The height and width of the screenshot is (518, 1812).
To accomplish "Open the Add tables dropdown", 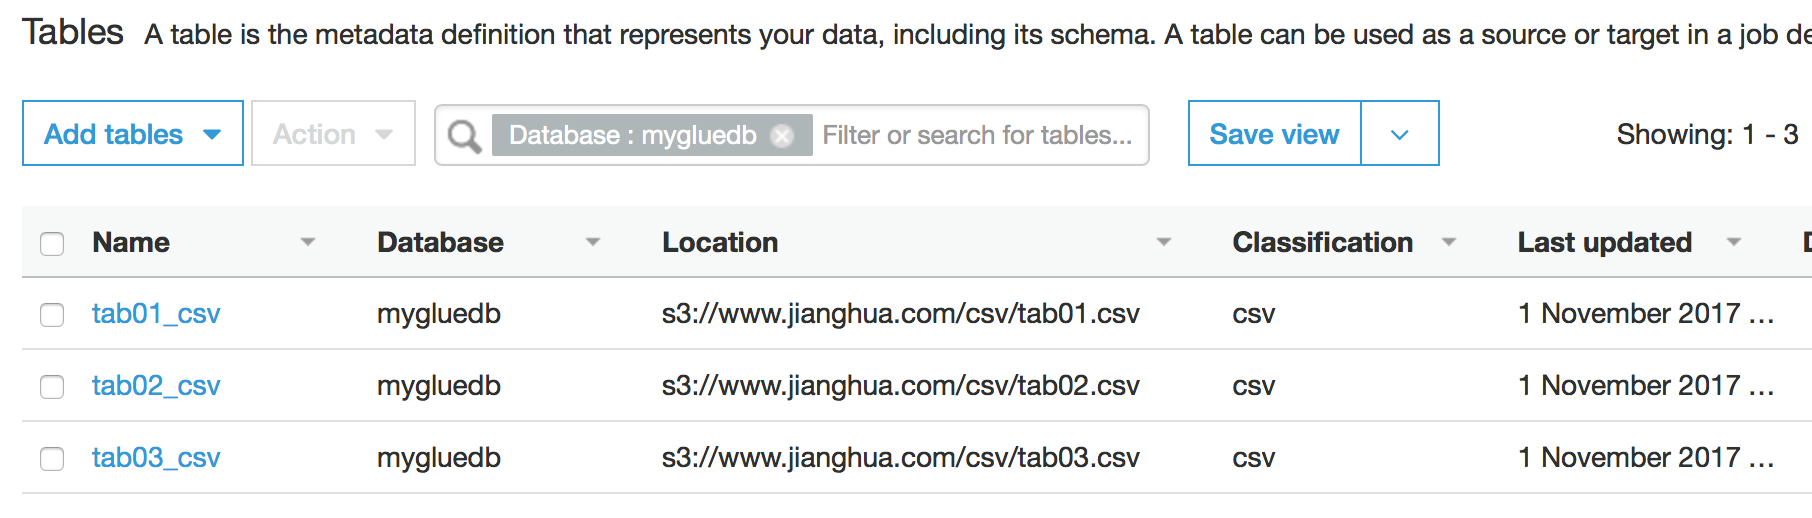I will point(133,134).
